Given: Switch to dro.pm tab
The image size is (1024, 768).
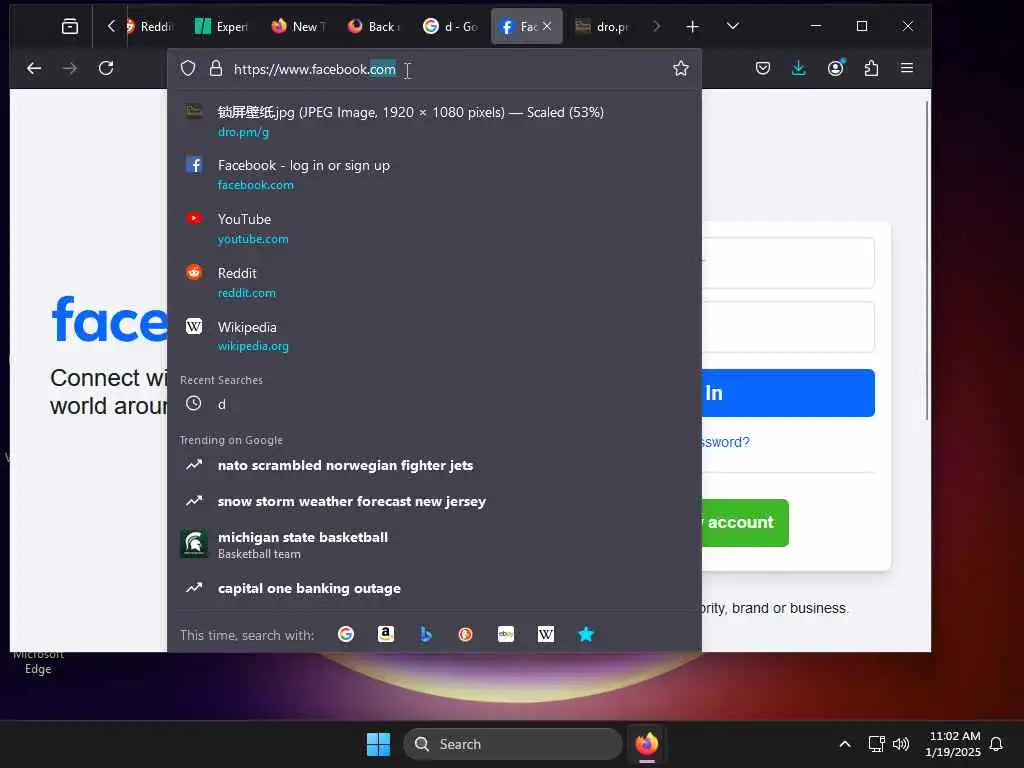Looking at the screenshot, I should click(602, 26).
